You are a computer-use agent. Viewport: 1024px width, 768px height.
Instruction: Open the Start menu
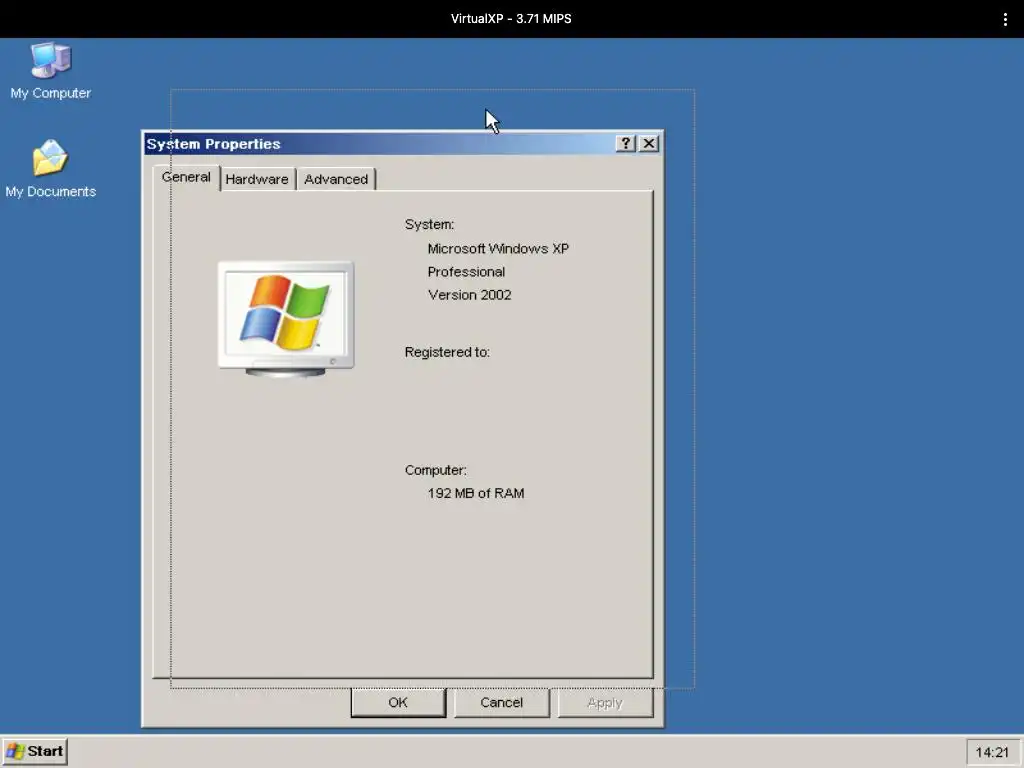click(x=35, y=752)
